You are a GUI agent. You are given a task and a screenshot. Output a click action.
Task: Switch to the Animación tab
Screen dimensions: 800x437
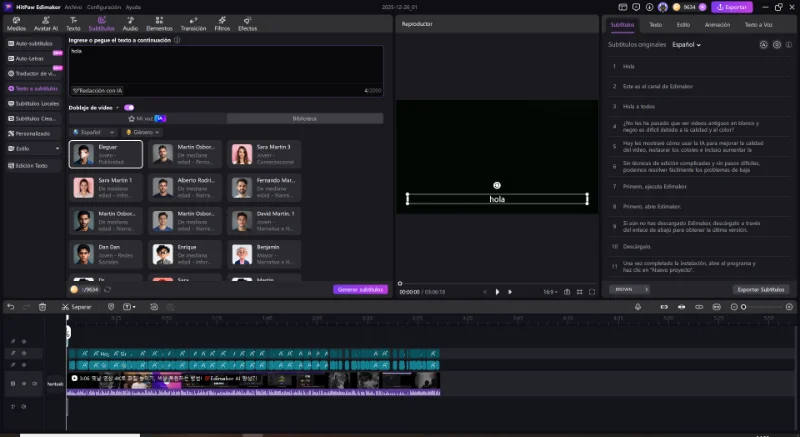[x=717, y=23]
